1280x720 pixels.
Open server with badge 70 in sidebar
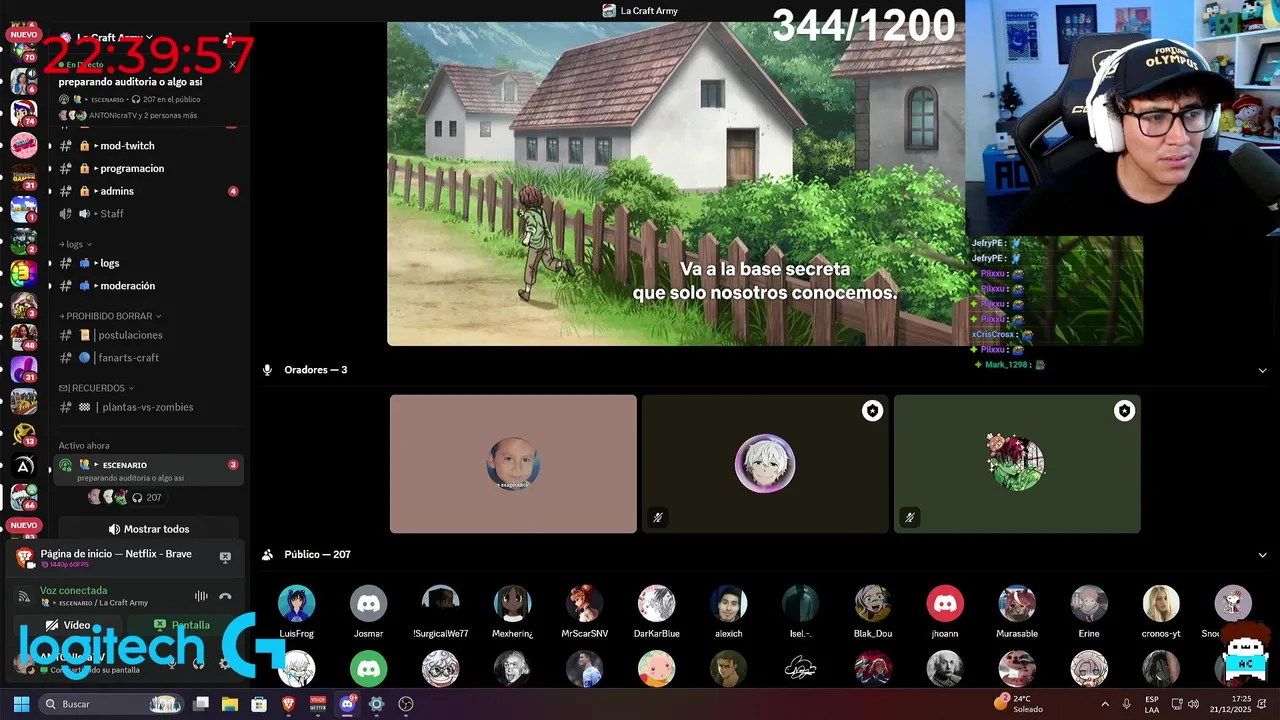[24, 50]
